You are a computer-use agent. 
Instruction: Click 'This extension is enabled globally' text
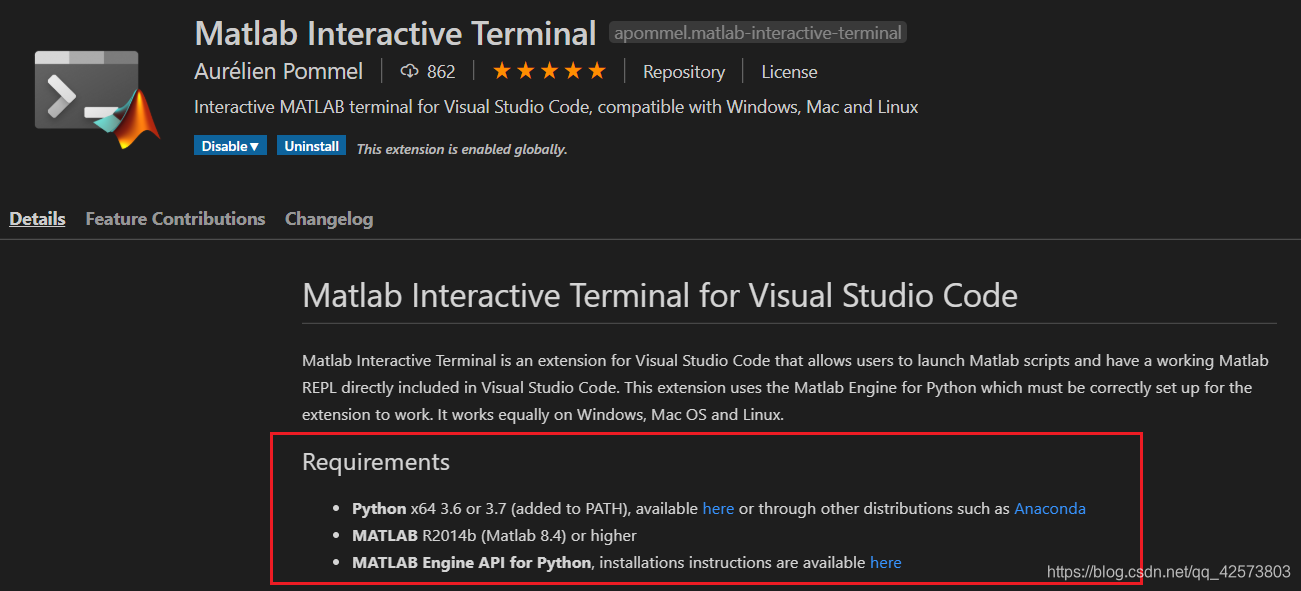click(x=462, y=149)
